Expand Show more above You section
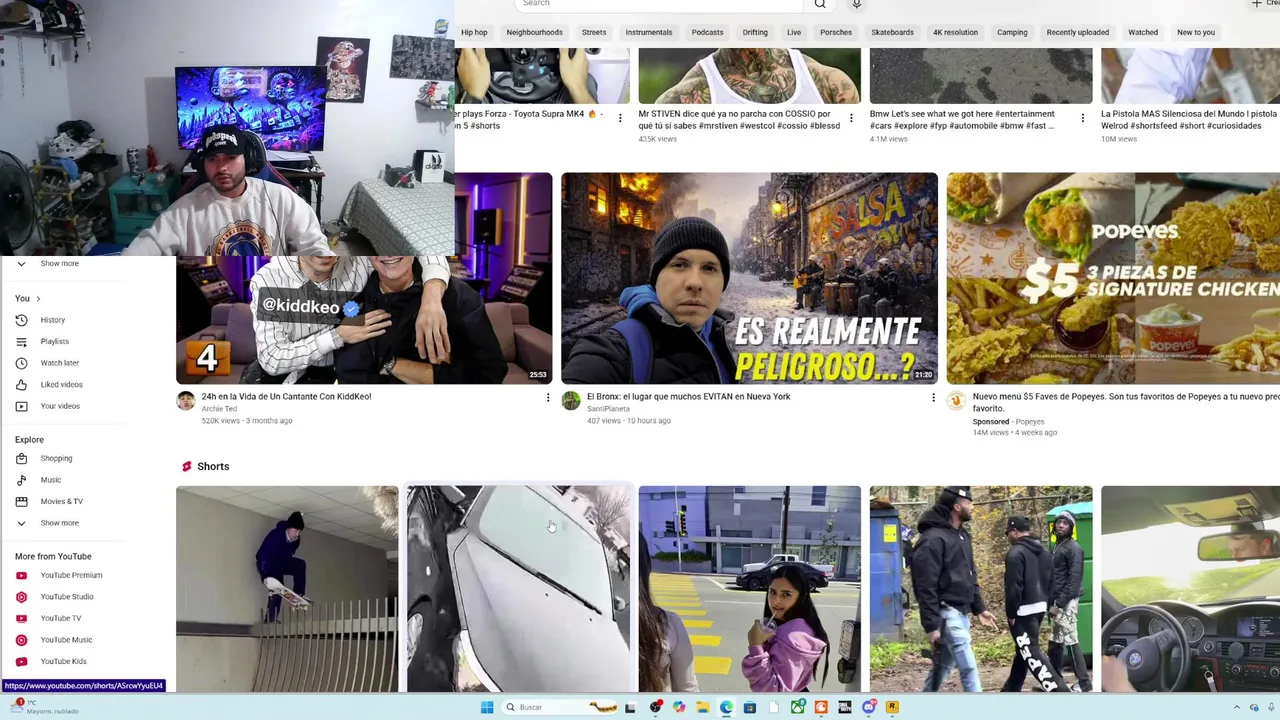1280x720 pixels. [59, 263]
